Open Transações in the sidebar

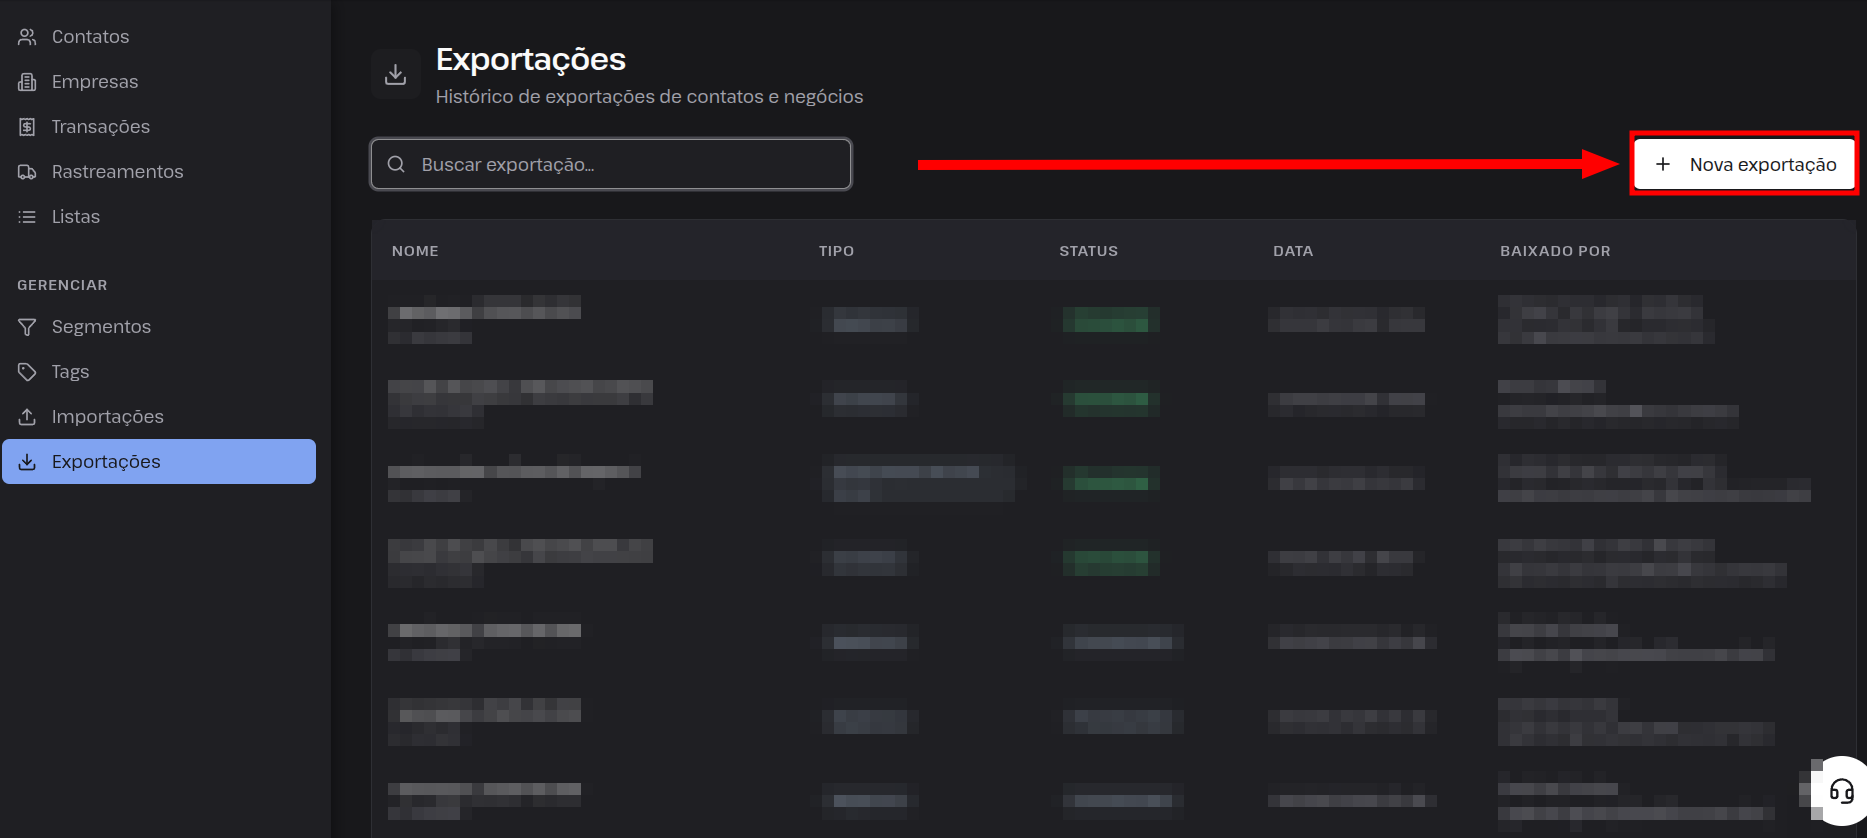coord(159,127)
